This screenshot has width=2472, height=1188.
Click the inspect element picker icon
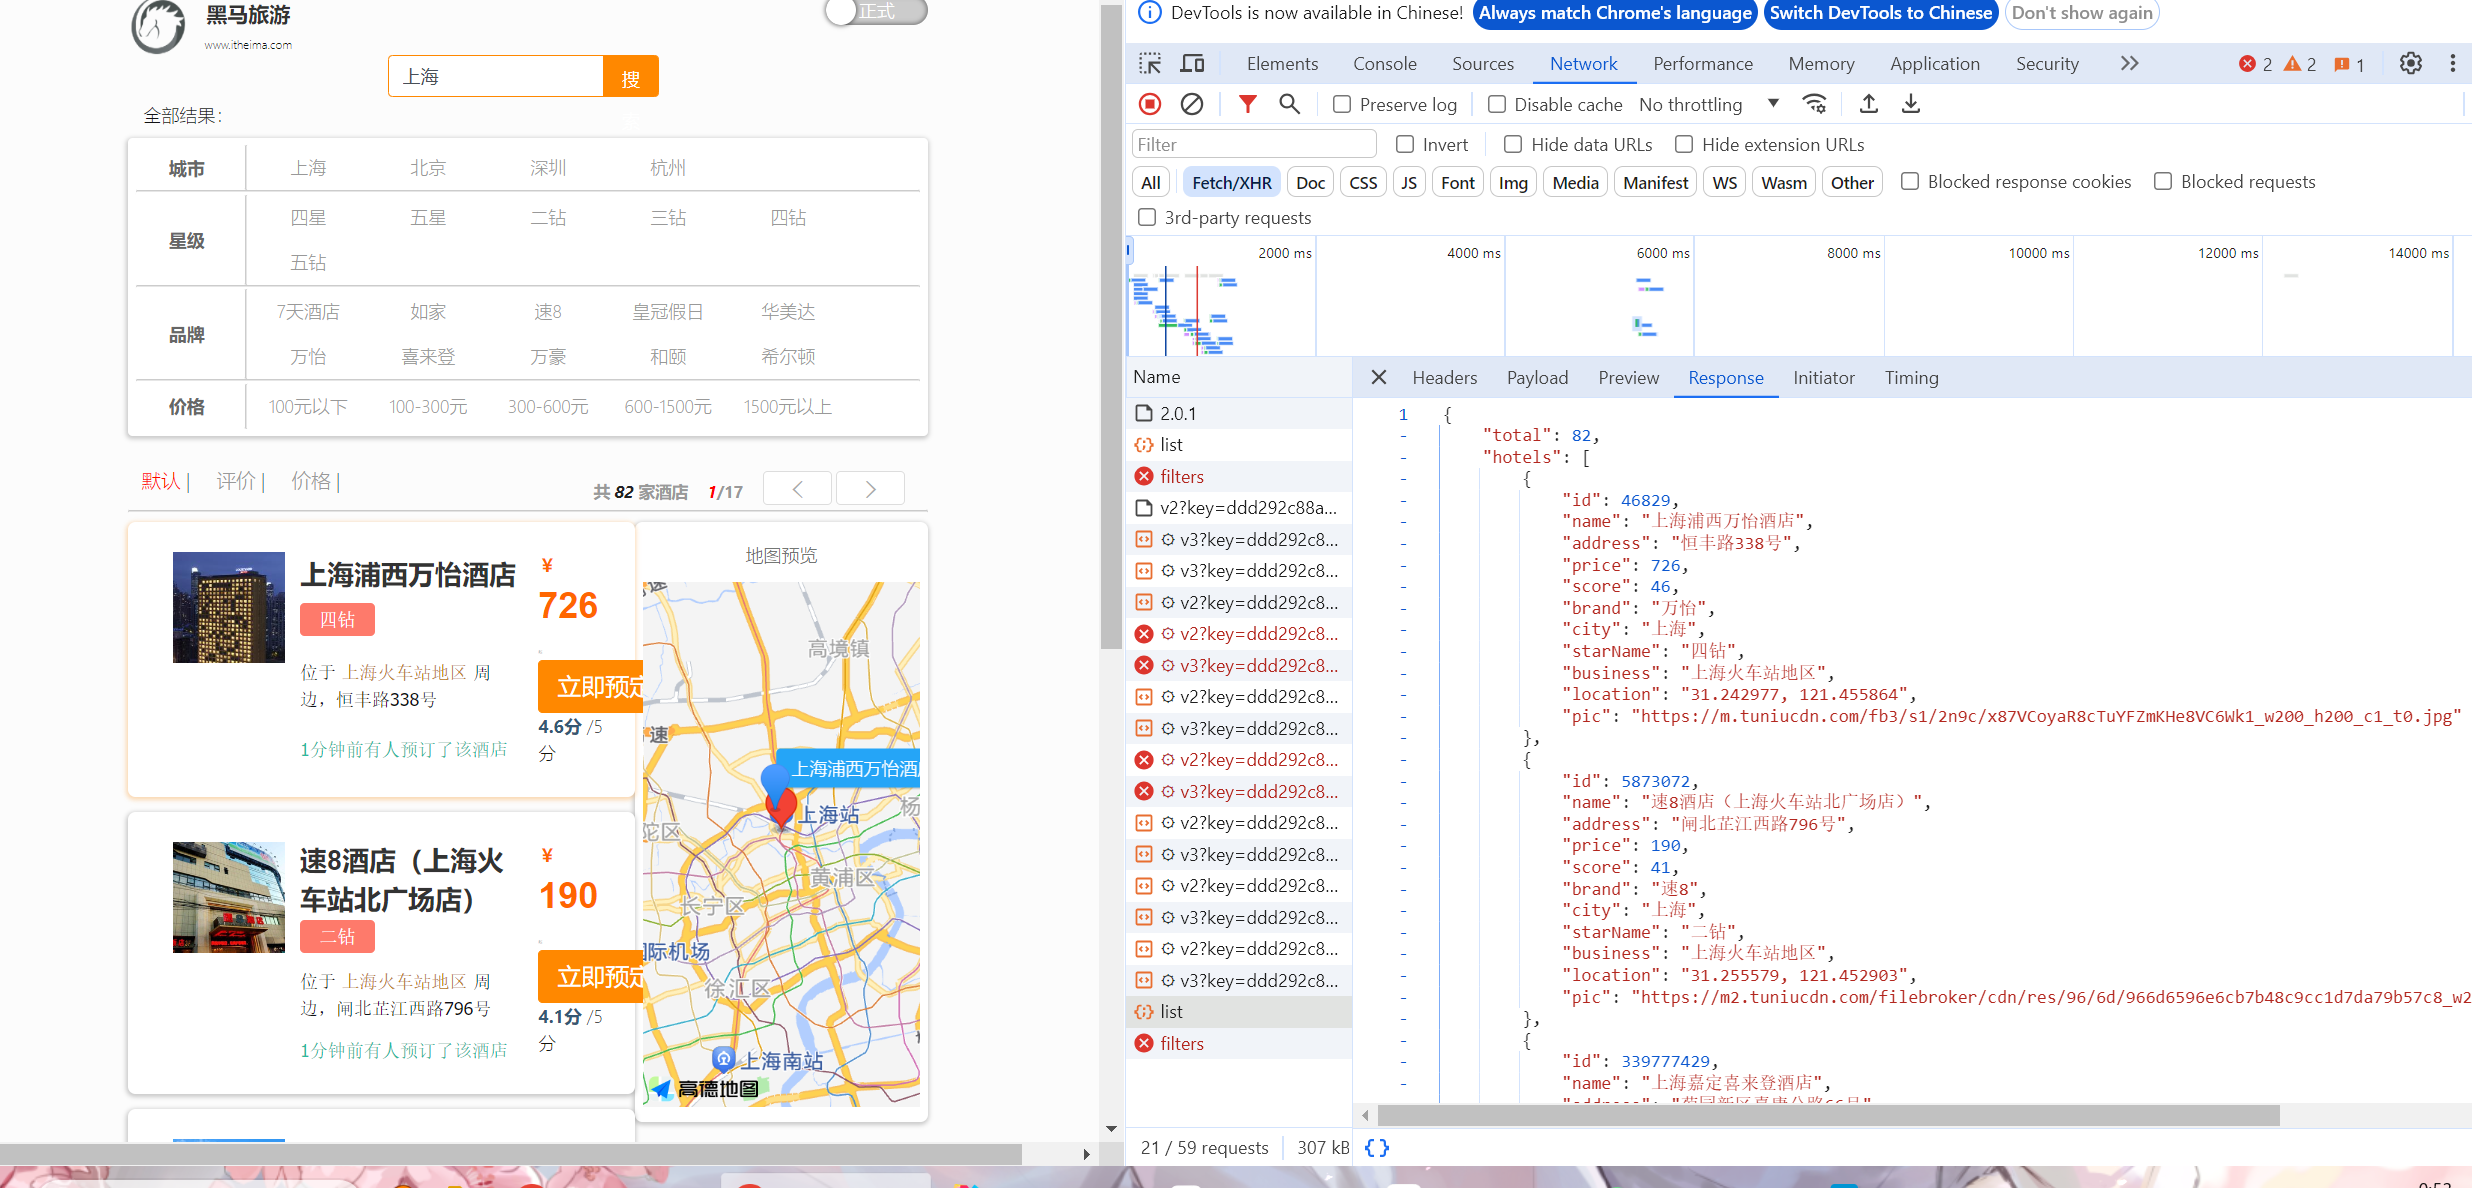point(1150,64)
